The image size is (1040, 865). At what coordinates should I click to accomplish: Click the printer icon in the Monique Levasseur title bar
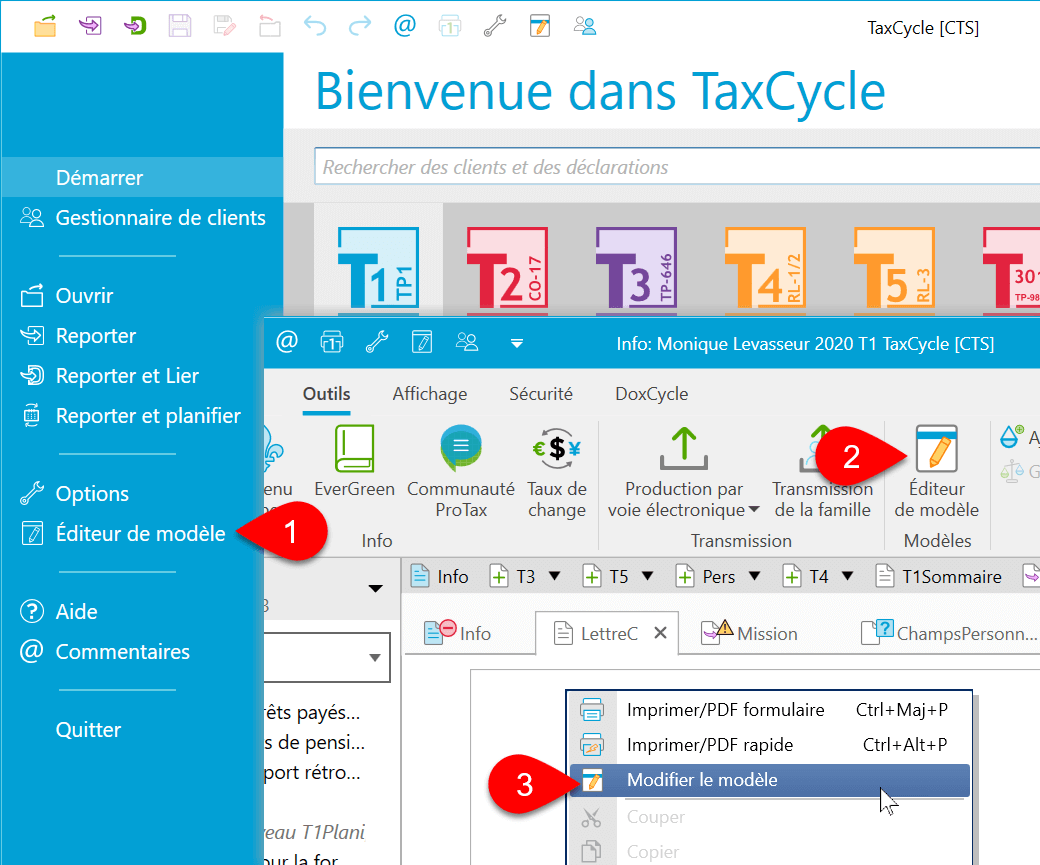pos(332,342)
